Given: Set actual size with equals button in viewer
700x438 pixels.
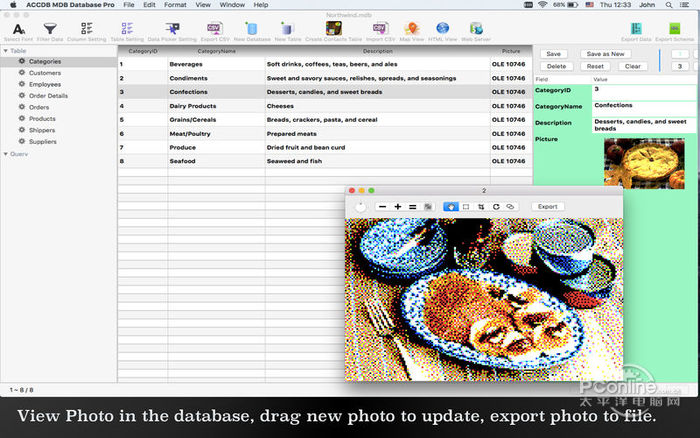Looking at the screenshot, I should pos(412,207).
